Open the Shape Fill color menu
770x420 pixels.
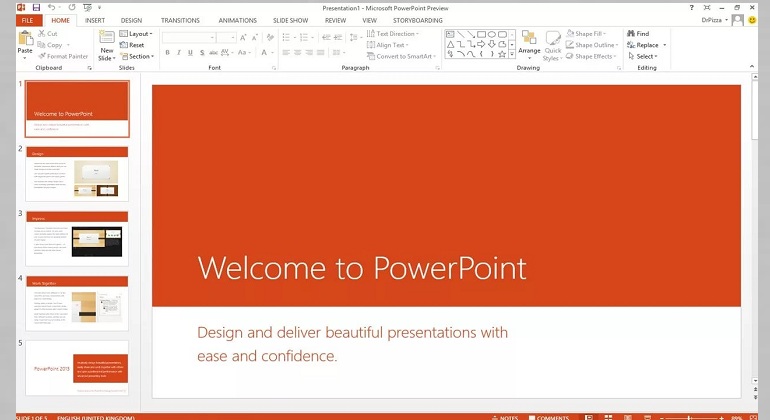tap(586, 33)
